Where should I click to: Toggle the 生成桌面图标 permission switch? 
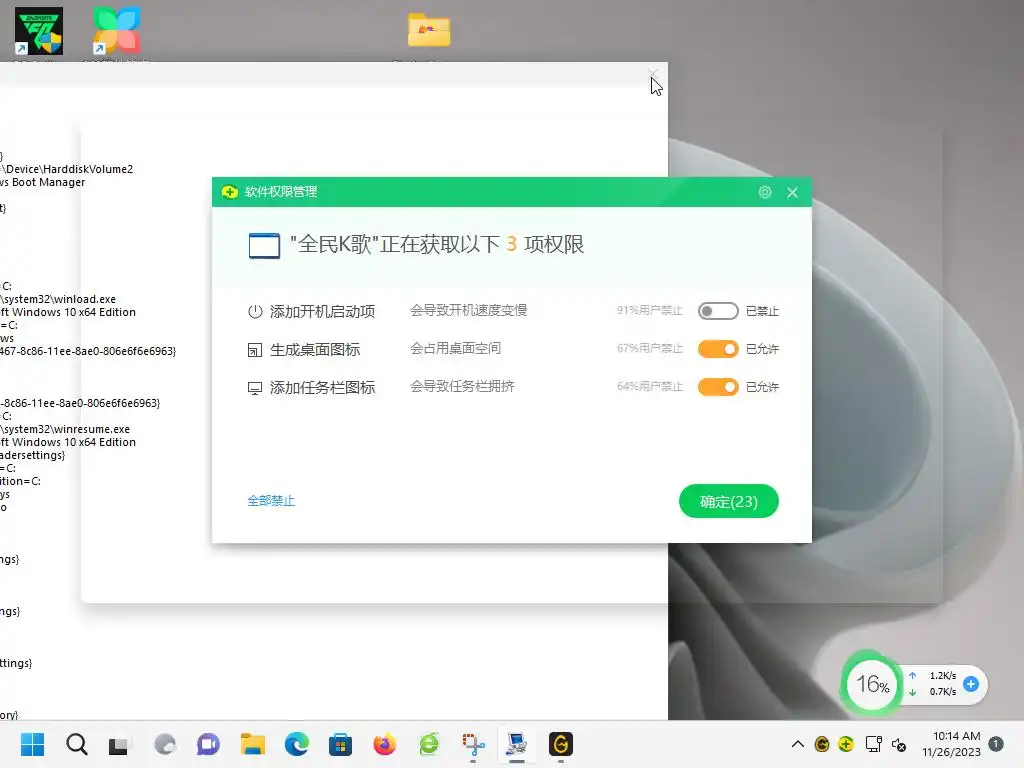(718, 349)
